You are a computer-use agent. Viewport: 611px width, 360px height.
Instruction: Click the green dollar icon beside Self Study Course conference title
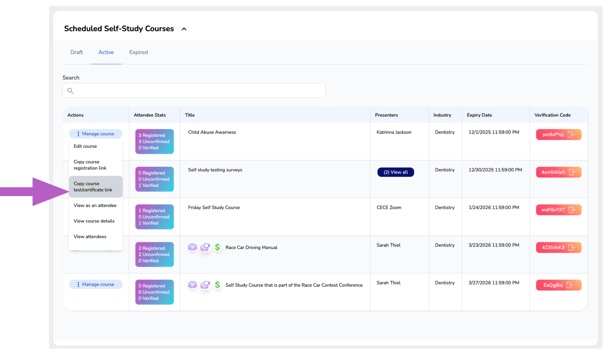click(217, 285)
